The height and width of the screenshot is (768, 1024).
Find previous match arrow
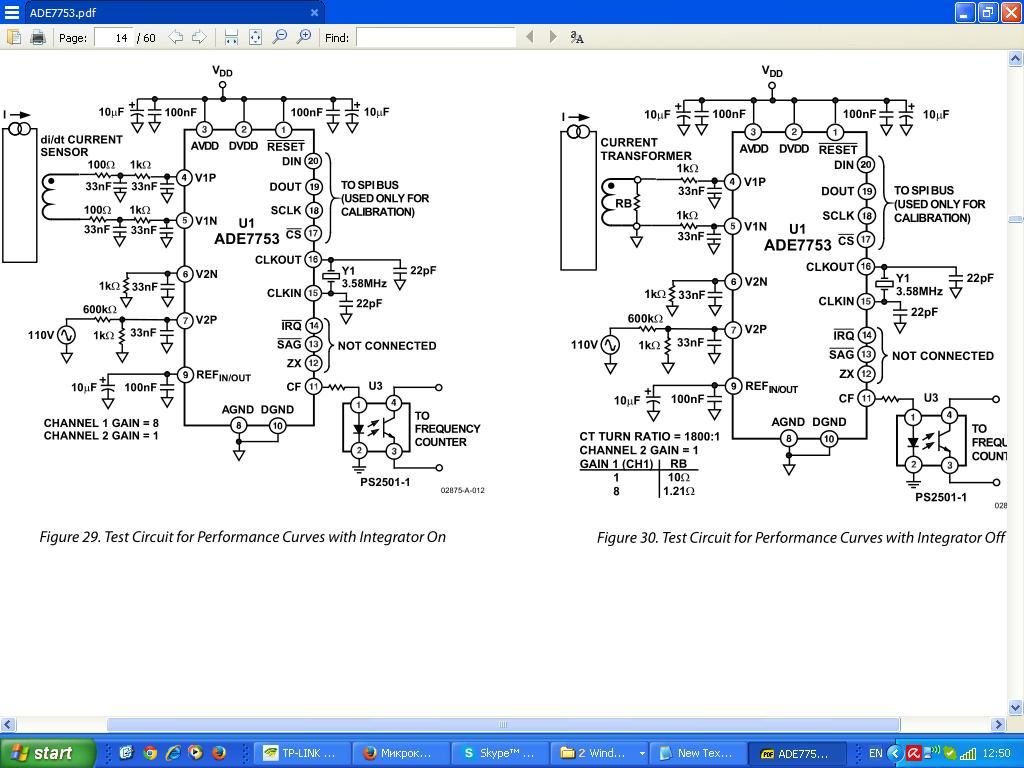(530, 37)
